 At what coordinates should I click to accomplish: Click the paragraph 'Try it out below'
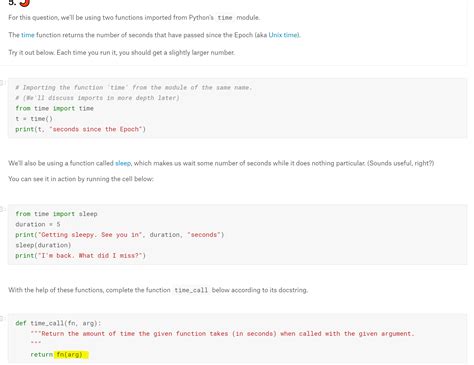[x=122, y=53]
